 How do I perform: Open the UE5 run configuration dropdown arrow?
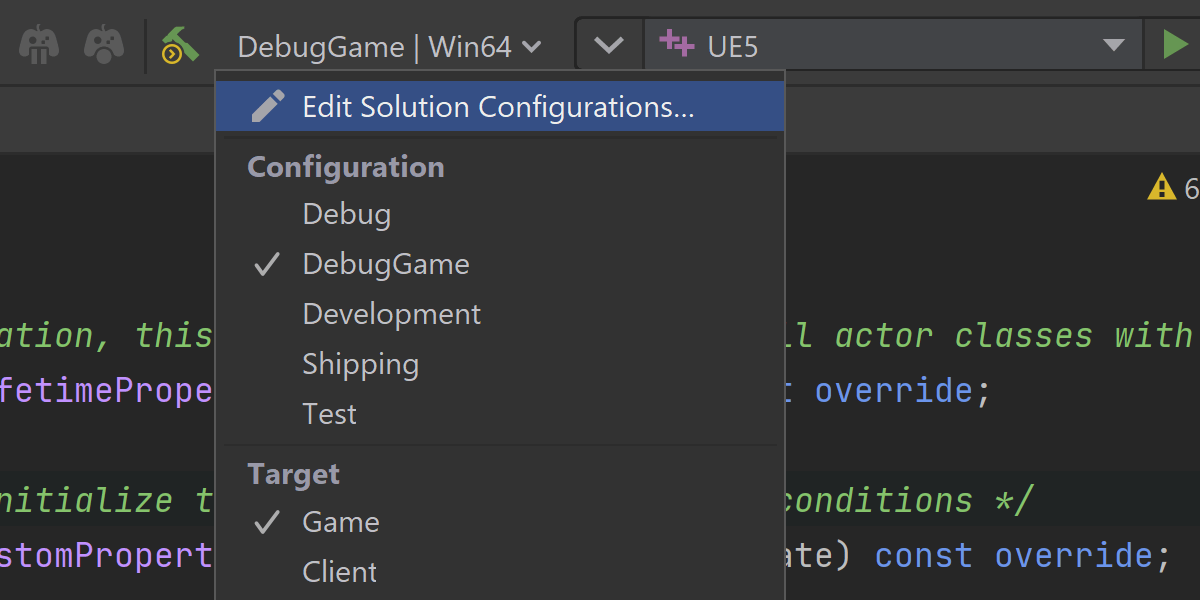pyautogui.click(x=1114, y=45)
